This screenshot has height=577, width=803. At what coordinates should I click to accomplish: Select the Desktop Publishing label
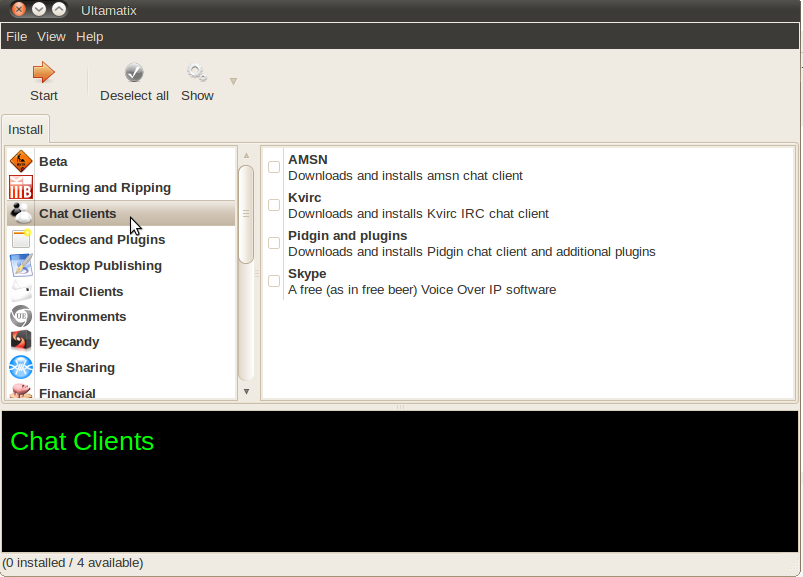point(100,266)
